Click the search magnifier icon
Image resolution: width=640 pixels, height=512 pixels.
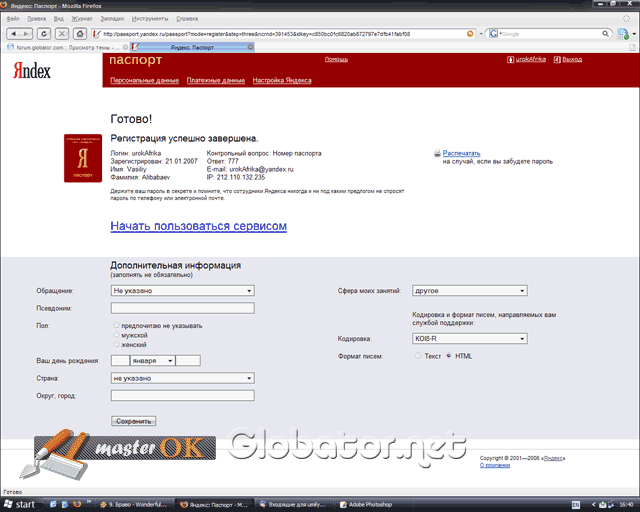coord(605,34)
